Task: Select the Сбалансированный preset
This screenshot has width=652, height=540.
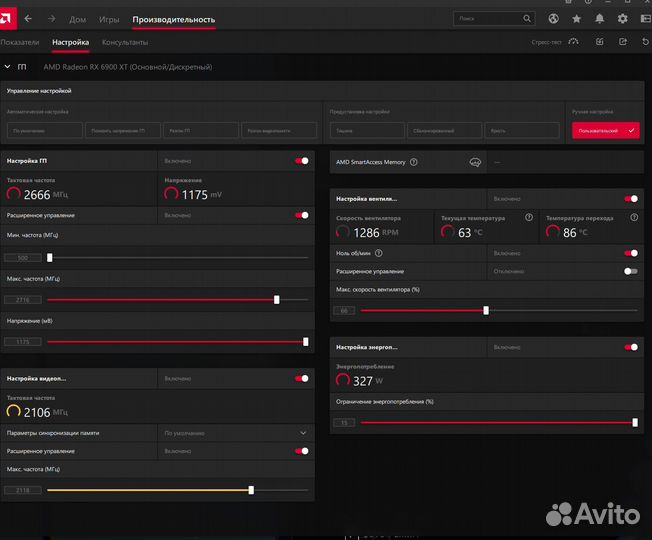Action: pos(445,131)
